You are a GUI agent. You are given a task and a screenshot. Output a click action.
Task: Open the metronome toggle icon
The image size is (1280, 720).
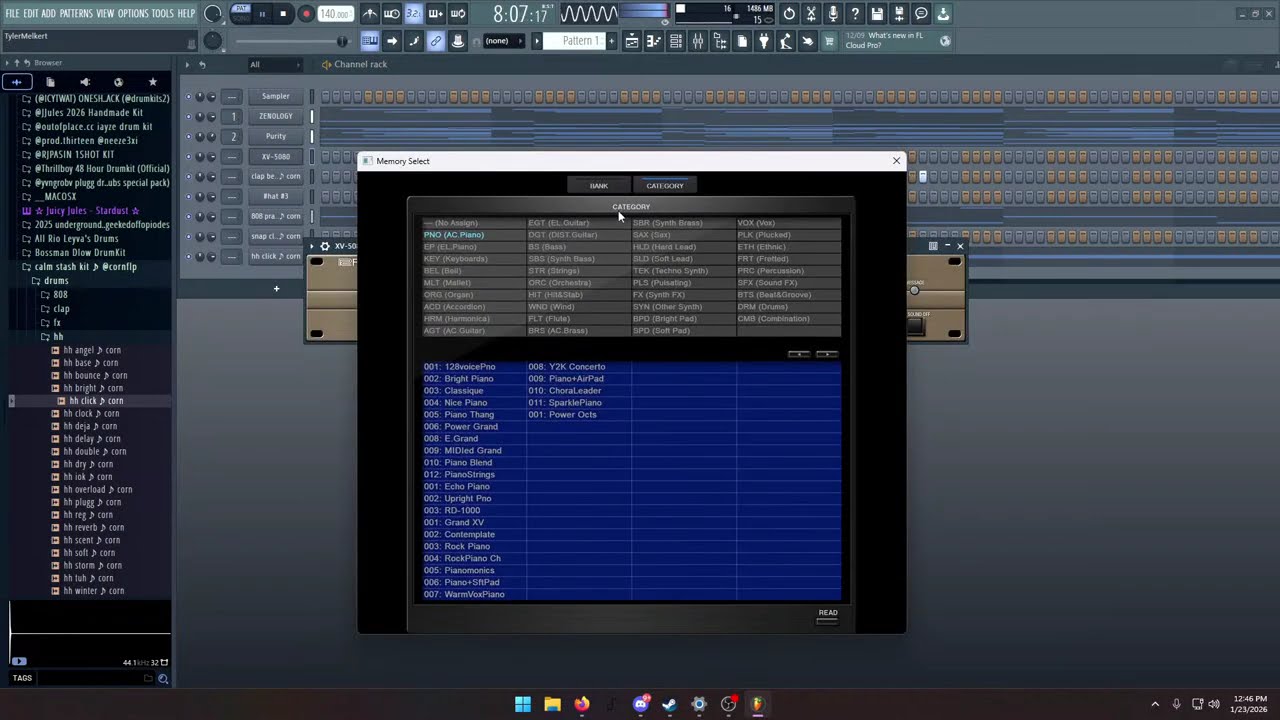(x=370, y=14)
